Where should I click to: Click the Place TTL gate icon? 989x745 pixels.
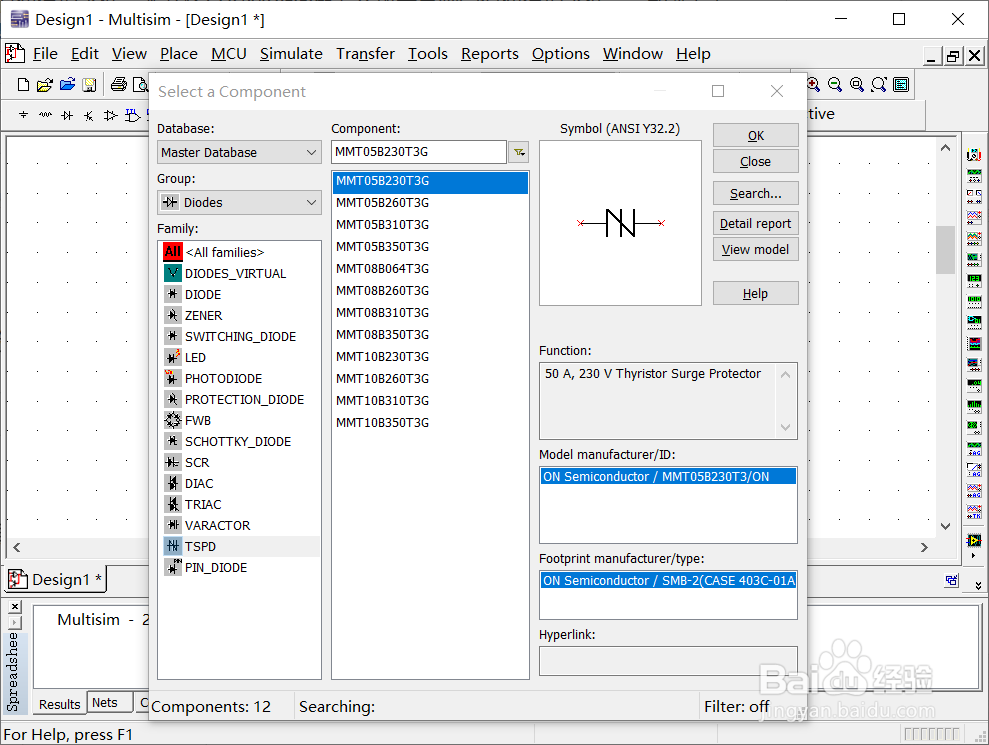click(132, 115)
